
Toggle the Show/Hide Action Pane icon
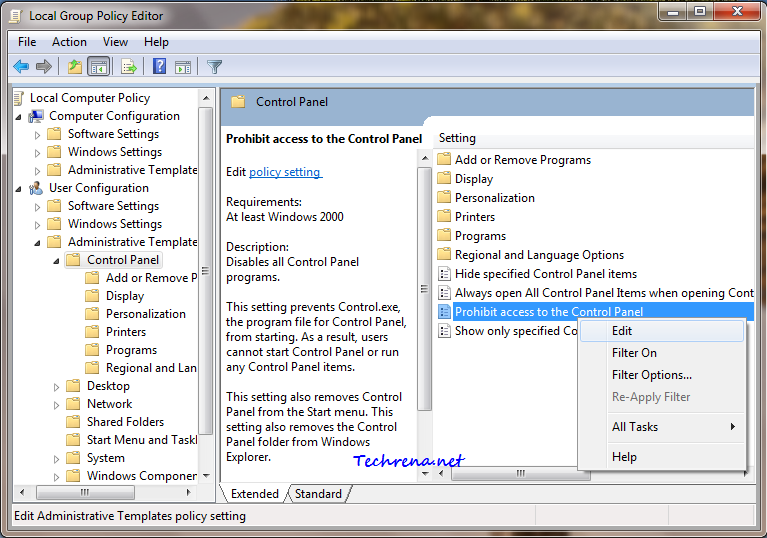click(x=183, y=67)
